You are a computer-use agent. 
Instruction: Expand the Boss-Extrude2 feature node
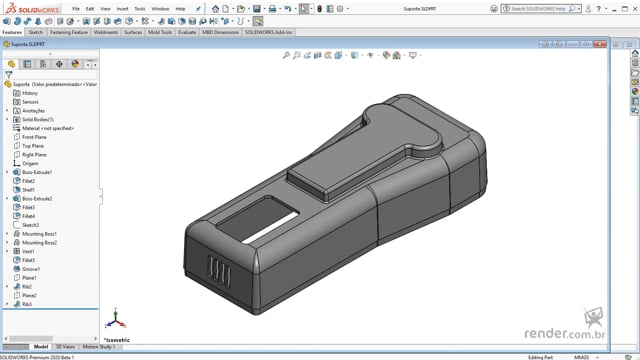click(7, 199)
